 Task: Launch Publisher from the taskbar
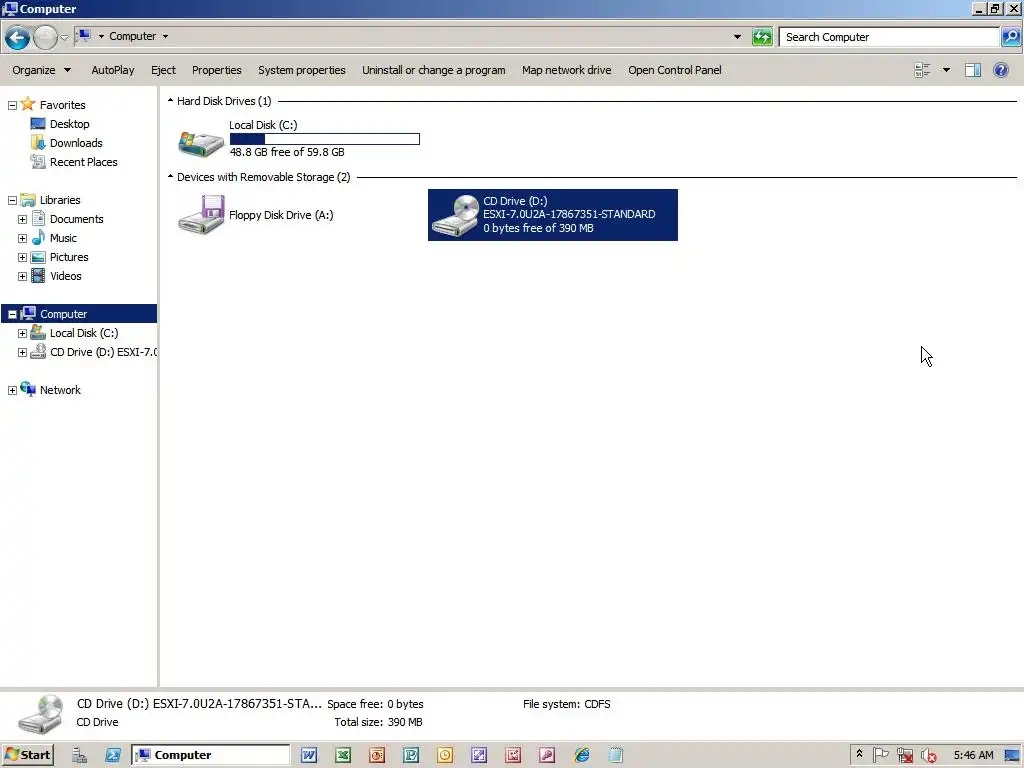(x=411, y=755)
